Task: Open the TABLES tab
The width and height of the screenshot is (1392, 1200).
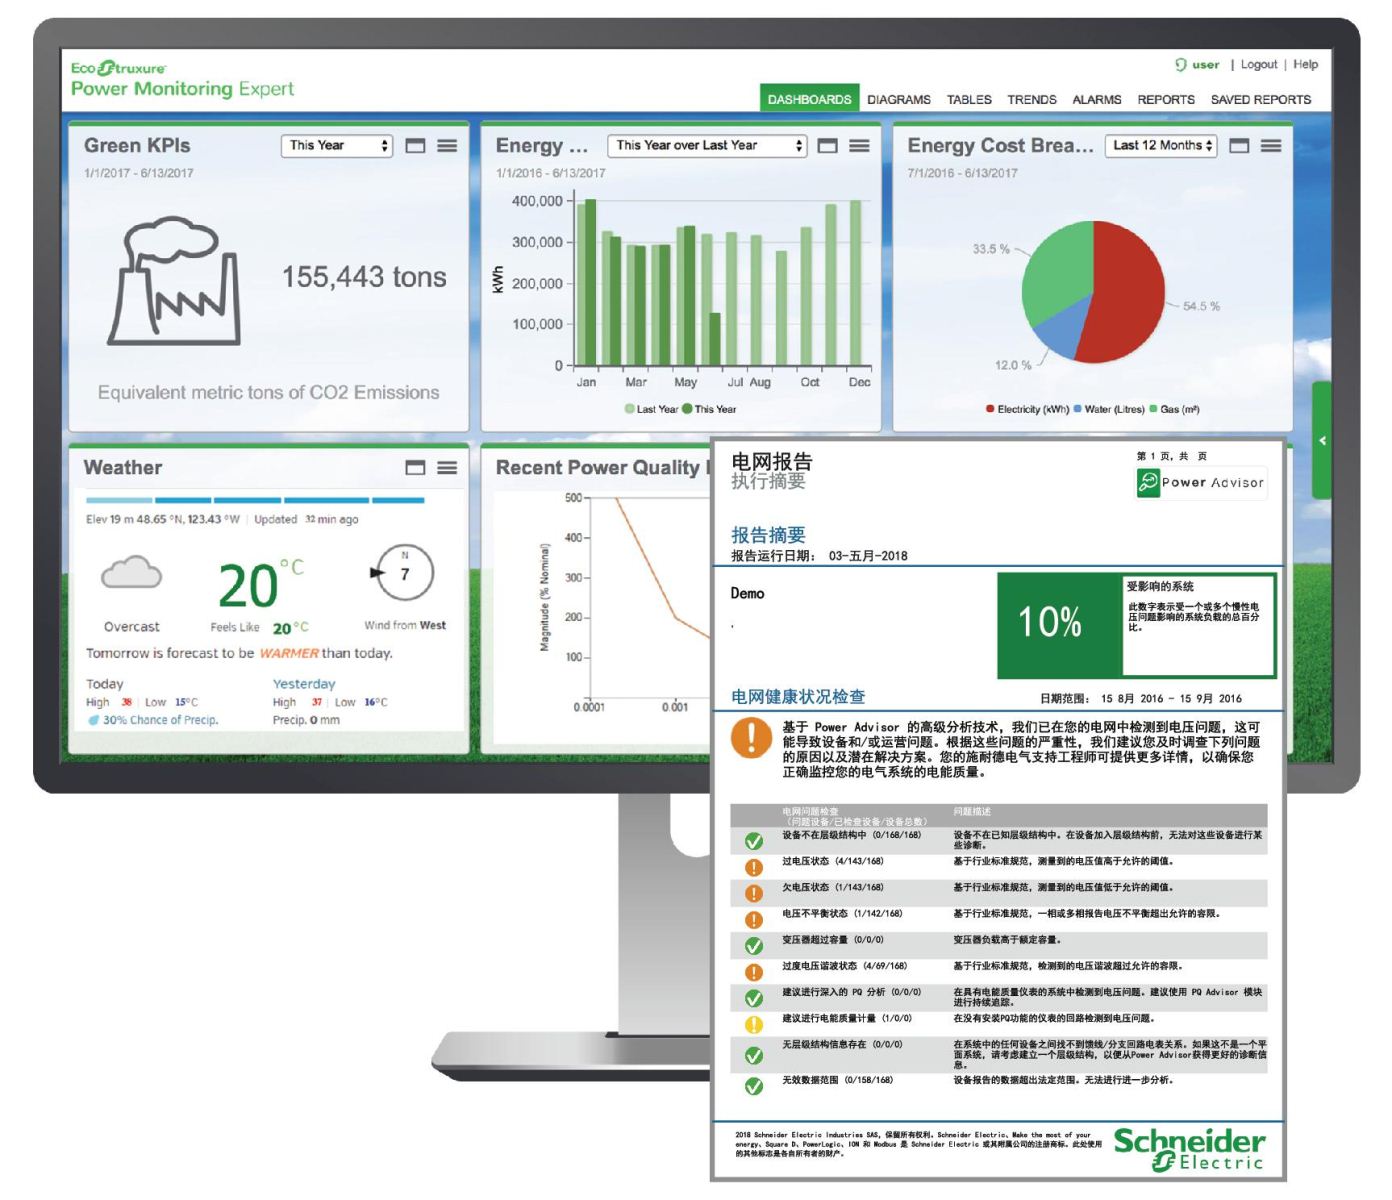Action: click(969, 99)
